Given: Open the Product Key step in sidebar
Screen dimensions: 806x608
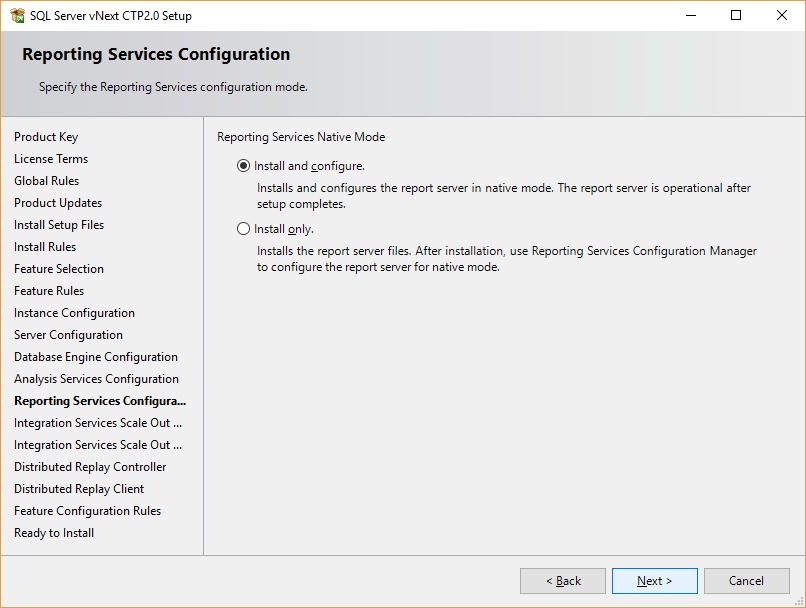Looking at the screenshot, I should coord(46,137).
